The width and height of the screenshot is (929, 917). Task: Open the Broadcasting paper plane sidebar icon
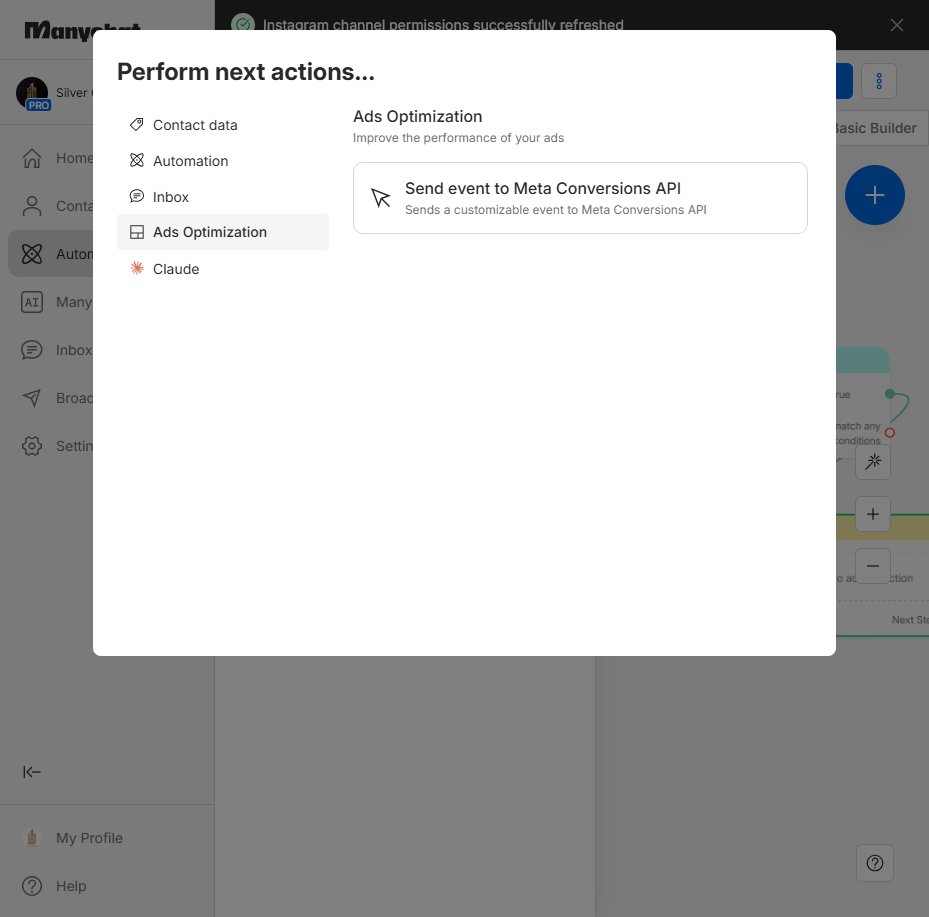click(32, 398)
